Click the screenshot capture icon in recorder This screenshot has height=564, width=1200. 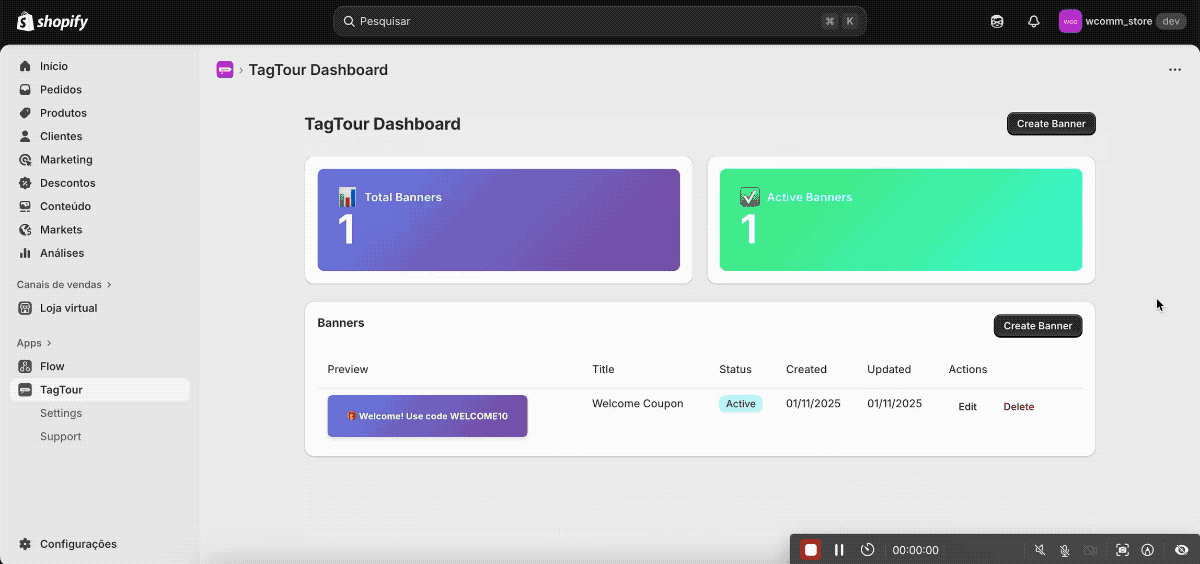[1122, 550]
